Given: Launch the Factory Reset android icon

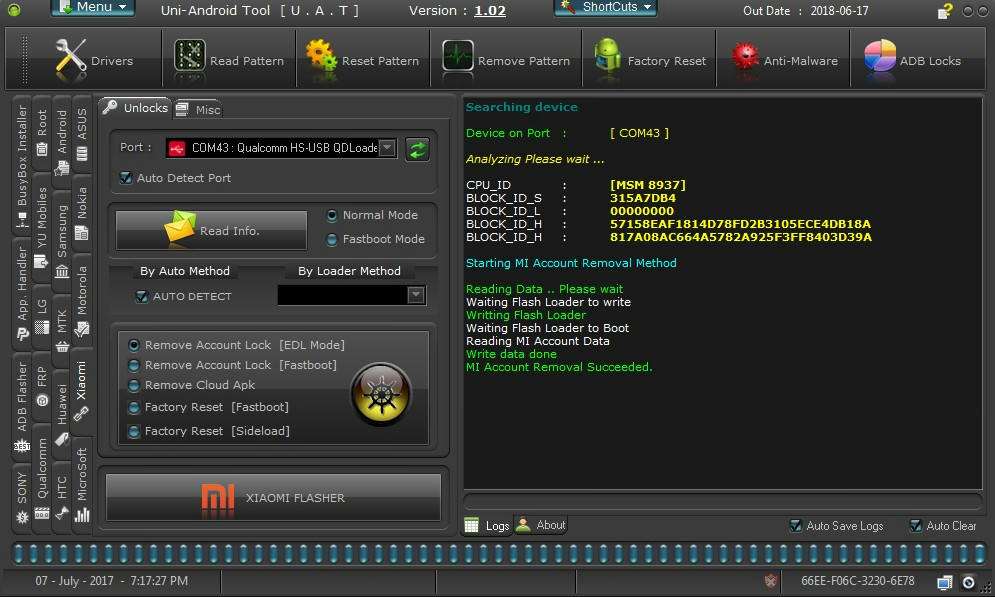Looking at the screenshot, I should pos(607,57).
